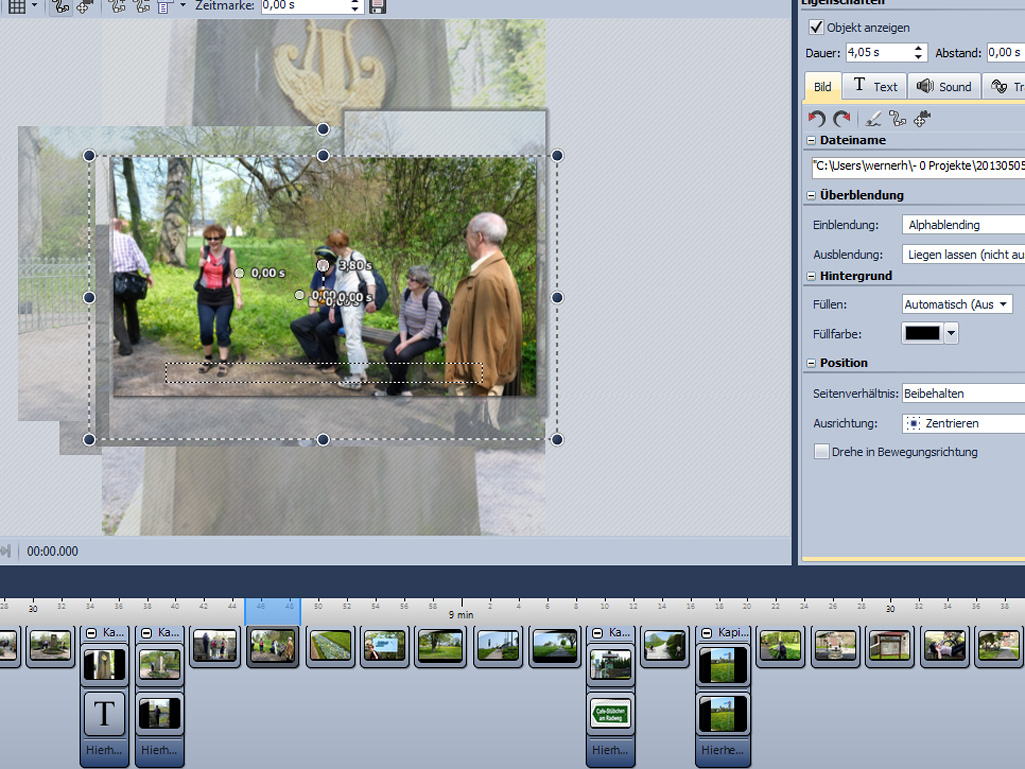Open the Ausrichtung Zentrieren dropdown

pos(964,424)
